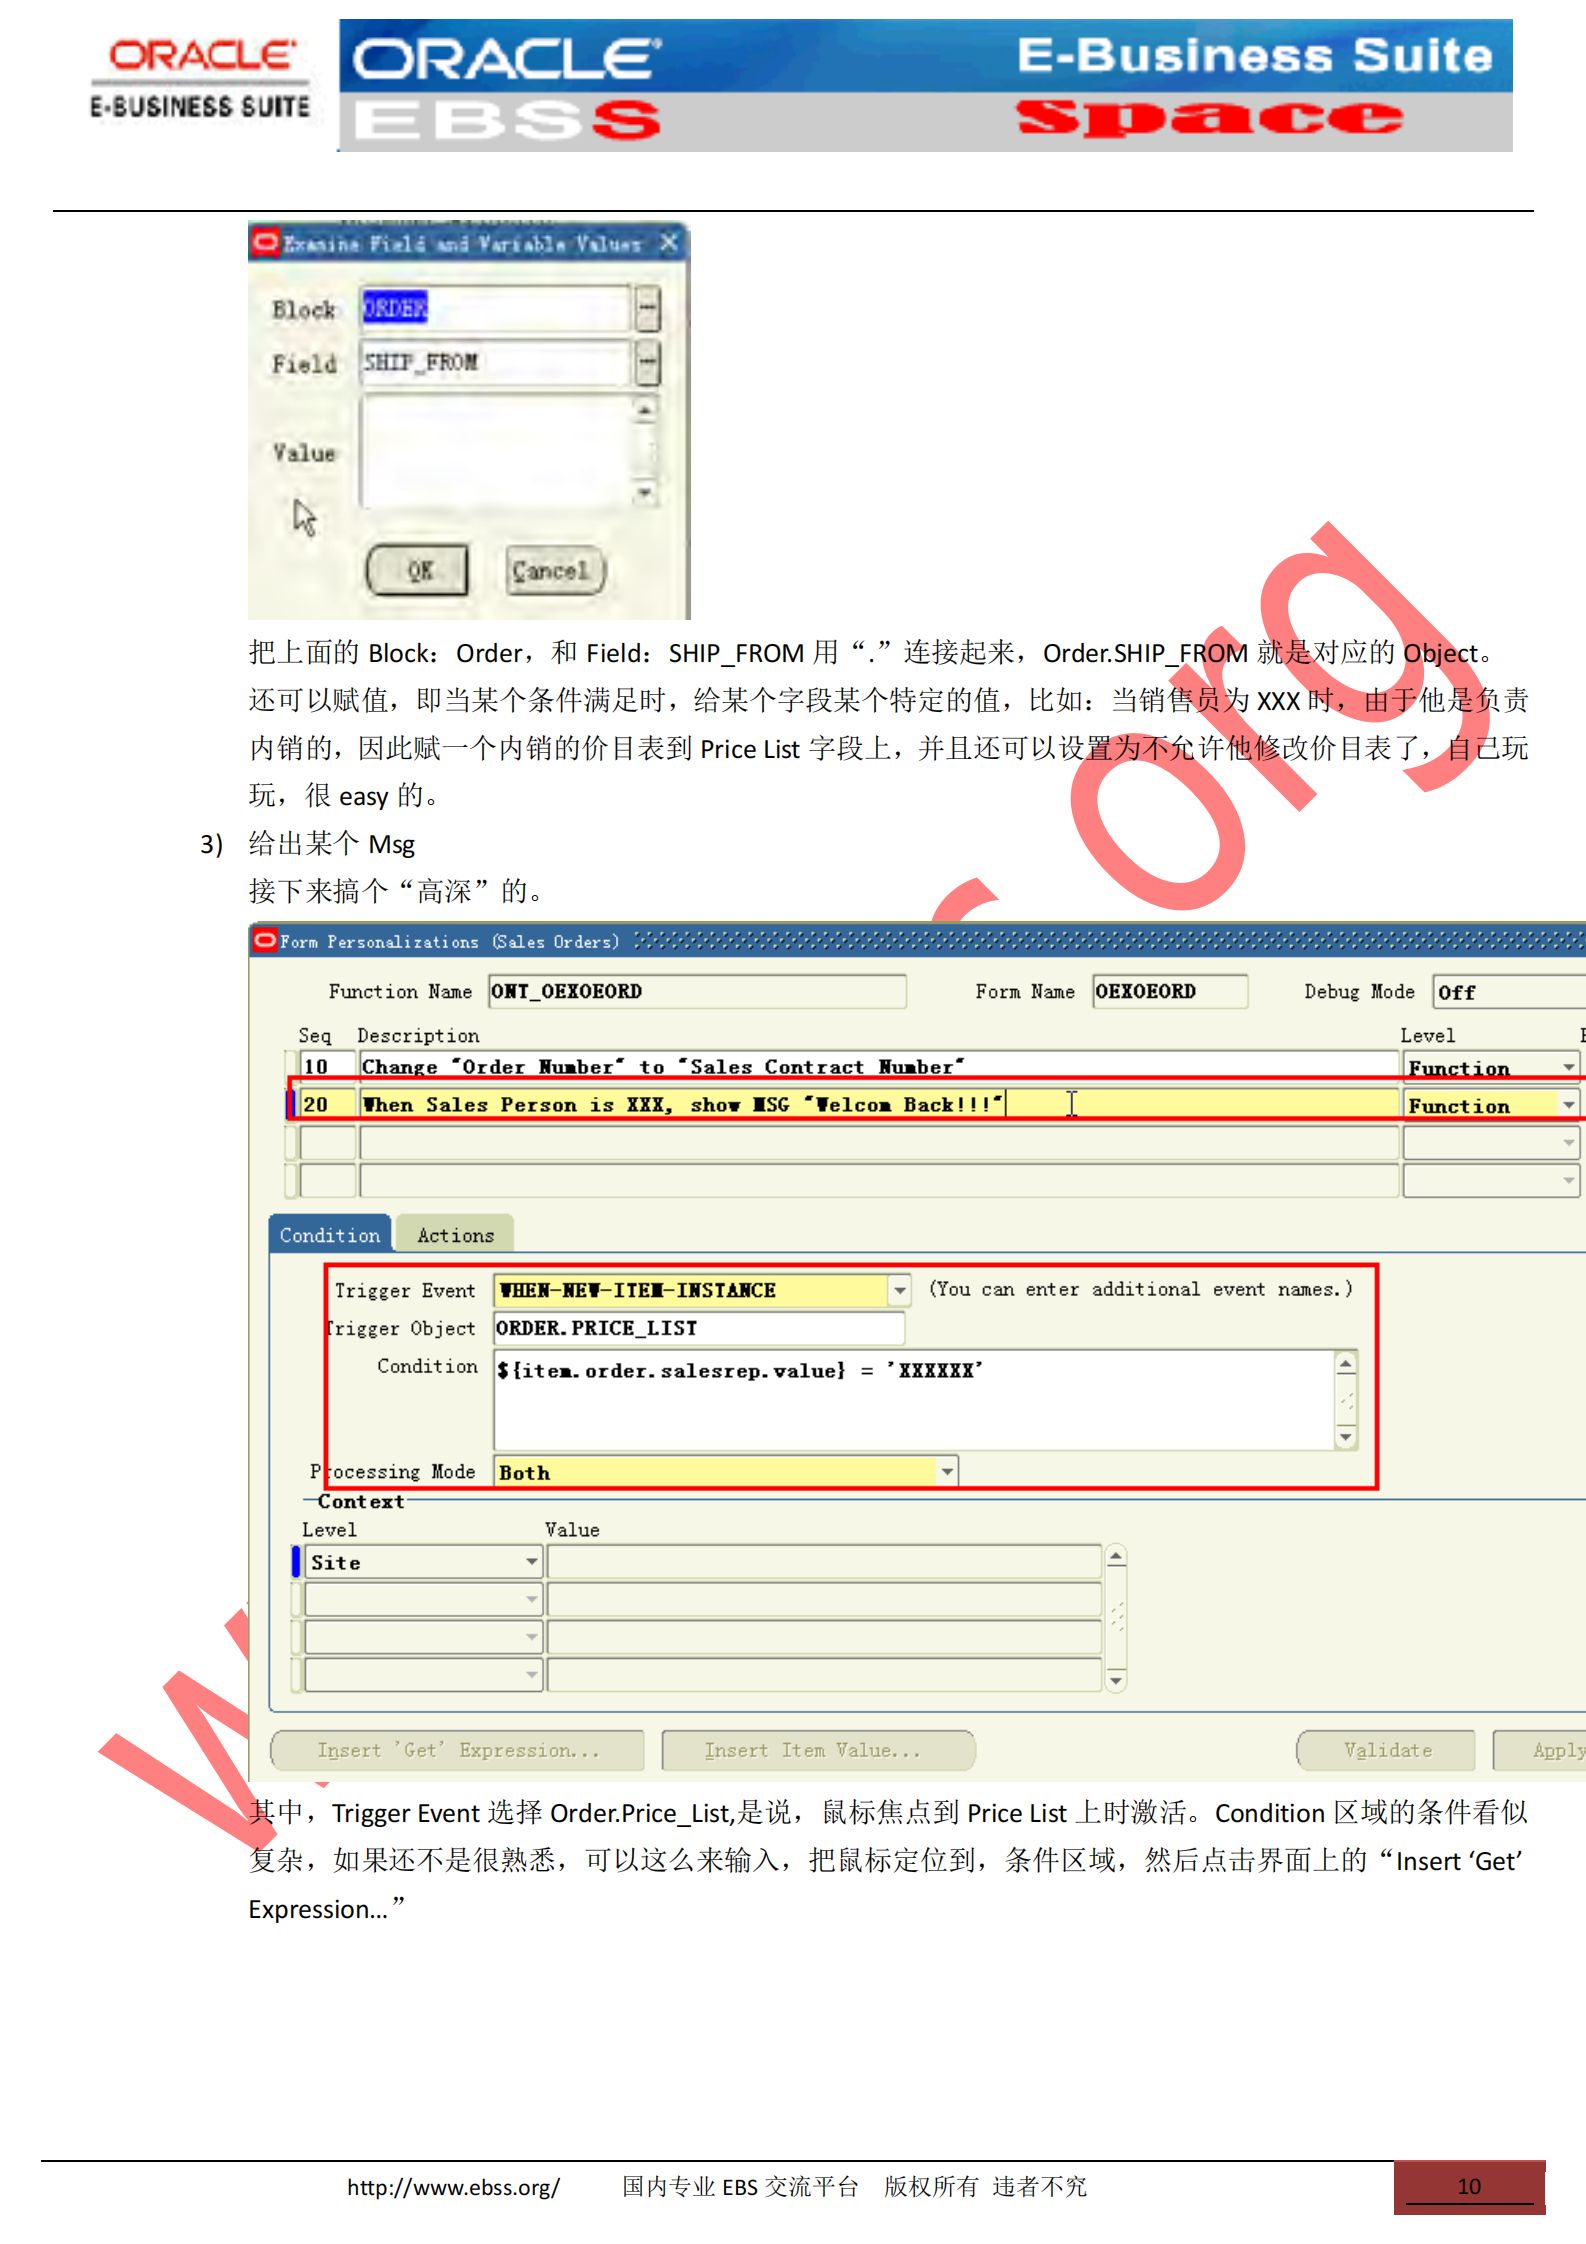Switch to the Condition tab

pos(330,1235)
